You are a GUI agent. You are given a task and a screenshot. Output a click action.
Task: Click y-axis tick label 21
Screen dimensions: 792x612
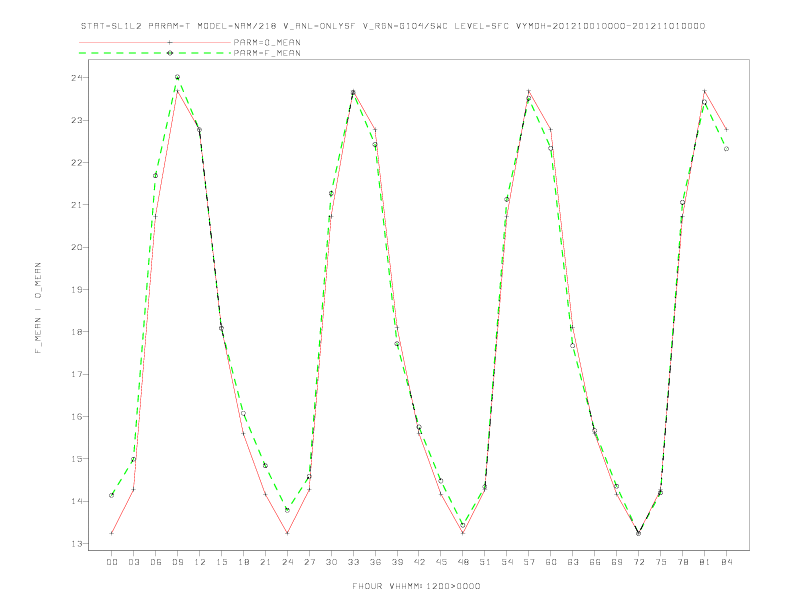click(x=77, y=205)
